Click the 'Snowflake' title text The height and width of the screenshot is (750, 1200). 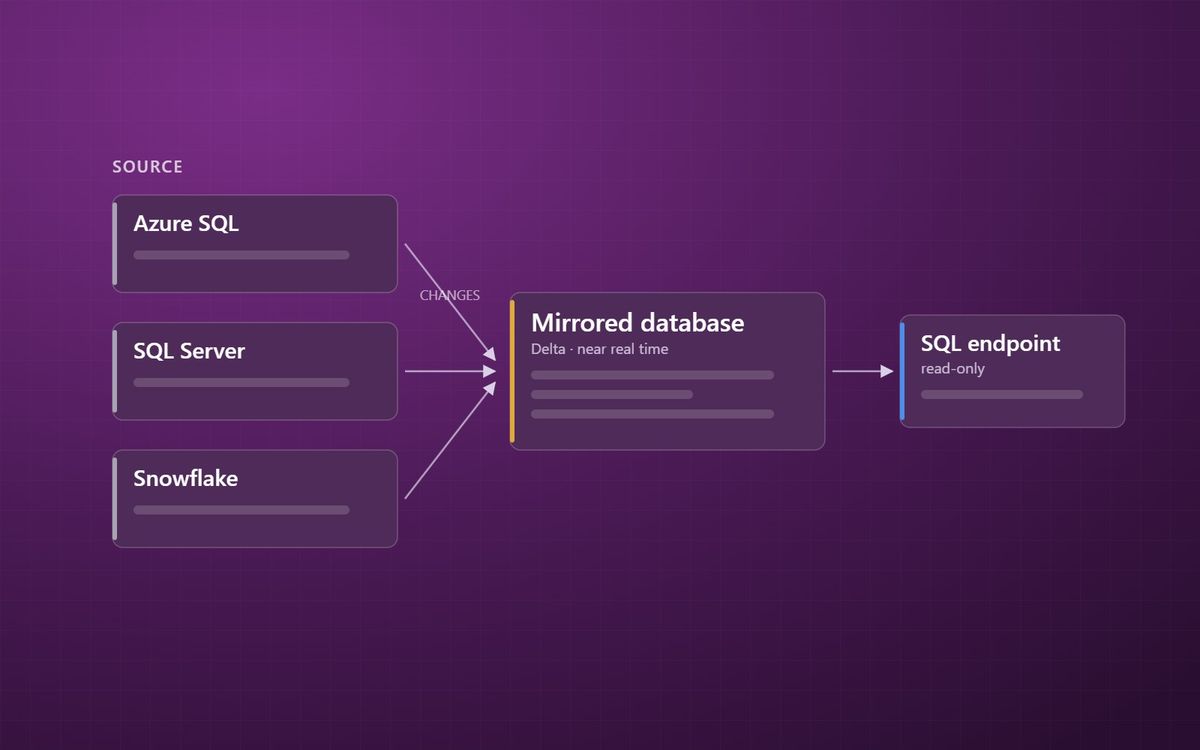point(185,478)
